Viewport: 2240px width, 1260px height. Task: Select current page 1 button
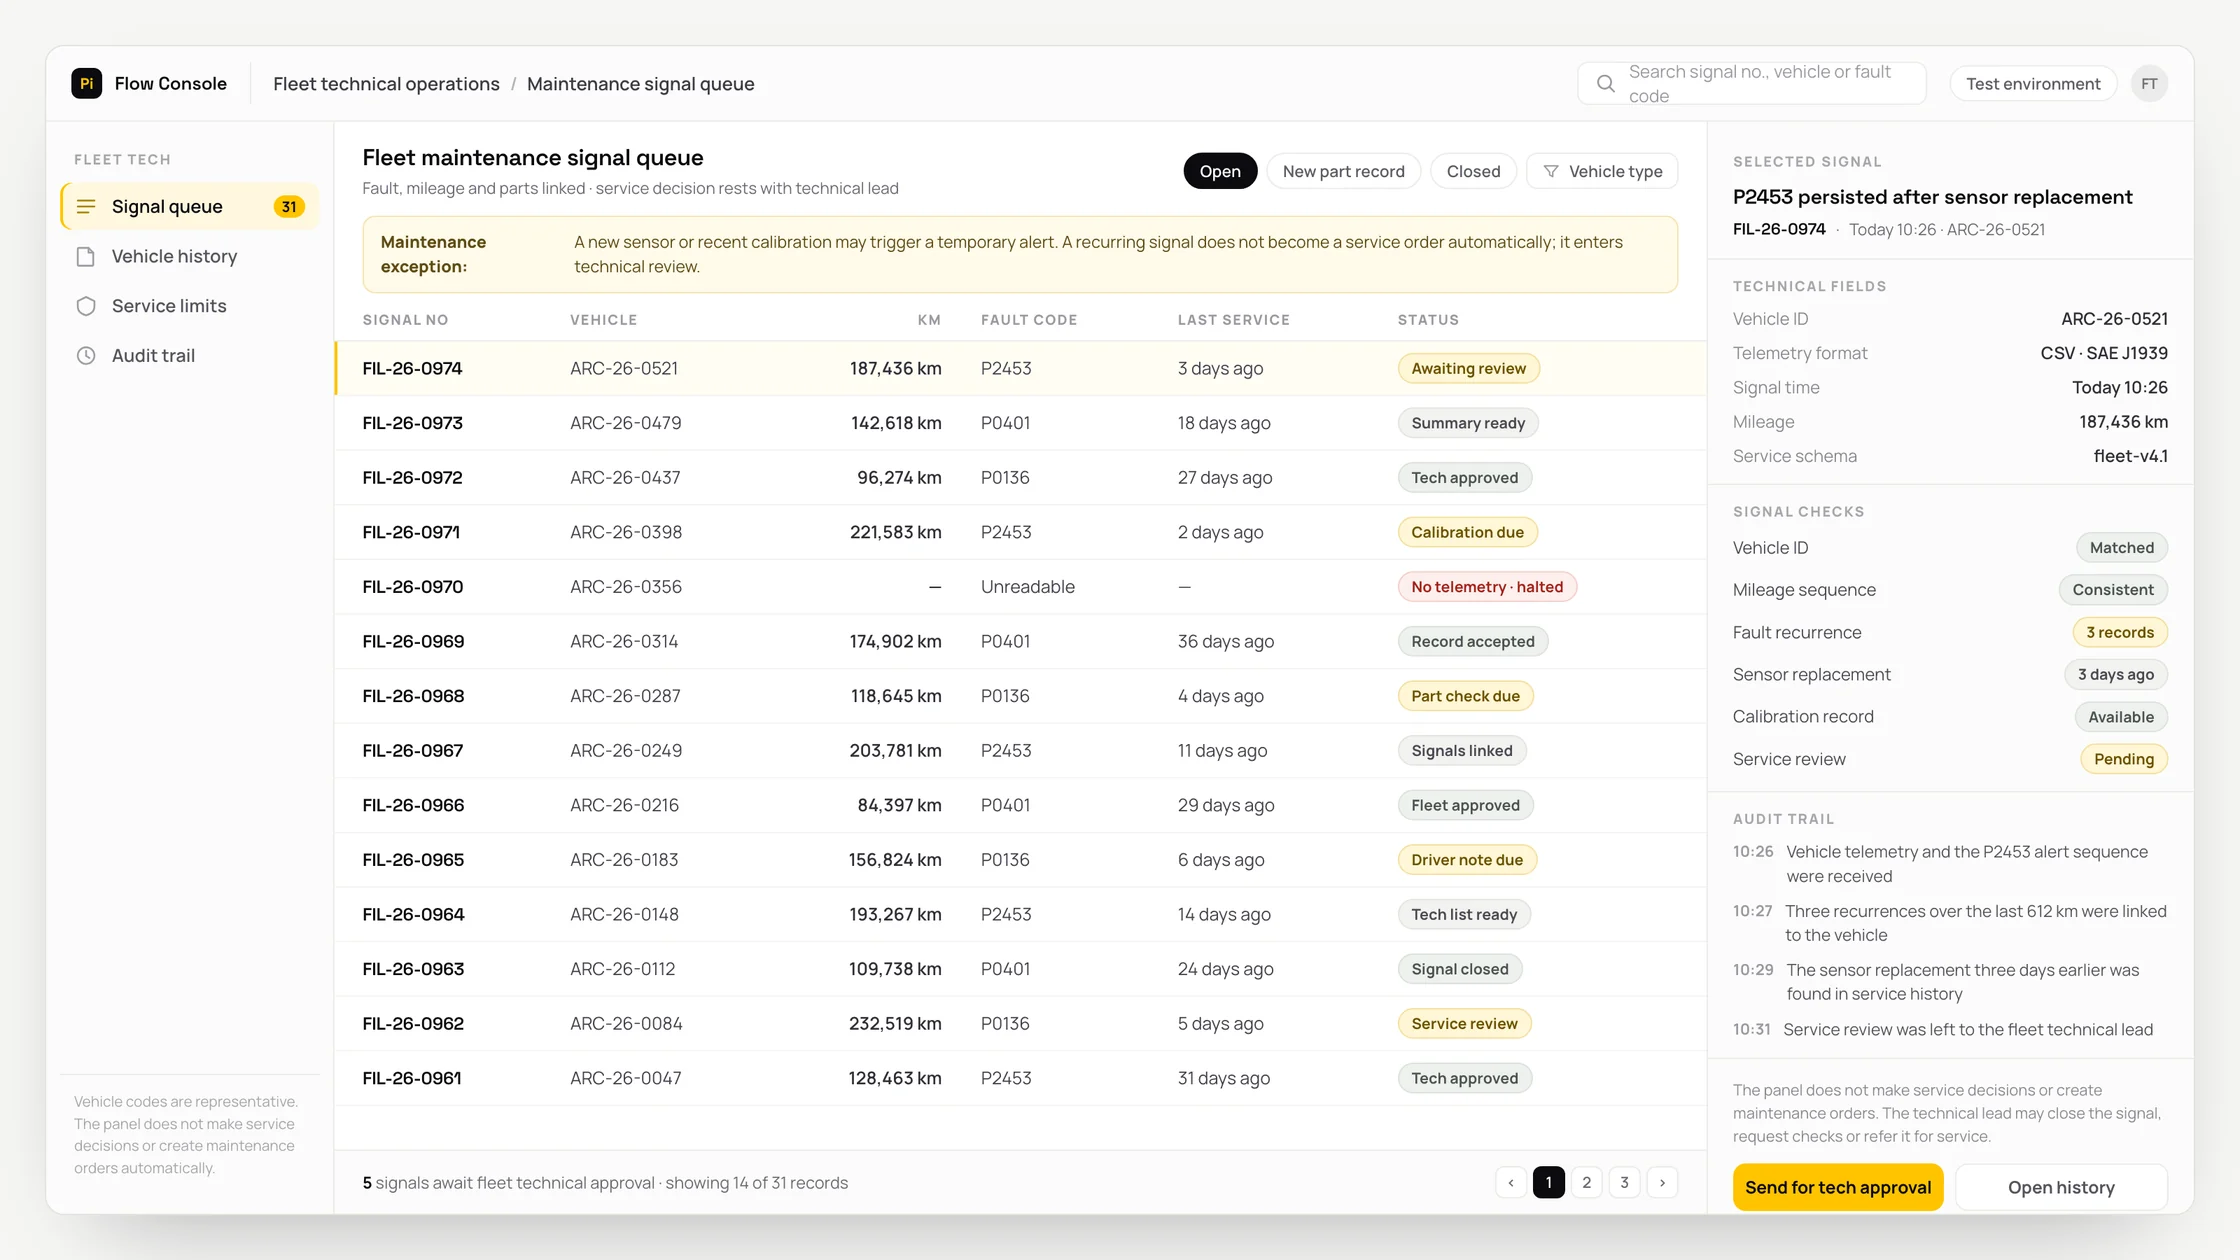(1549, 1183)
